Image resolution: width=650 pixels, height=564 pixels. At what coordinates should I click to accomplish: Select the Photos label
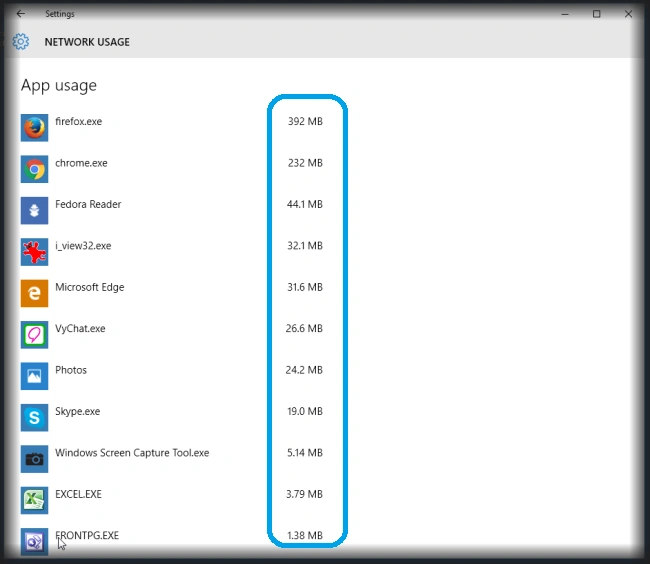click(x=71, y=370)
